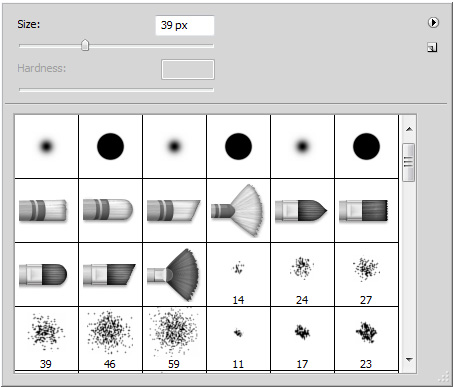Select the light round angle bristle brush
Viewport: 453px width, 387px height.
[x=174, y=211]
